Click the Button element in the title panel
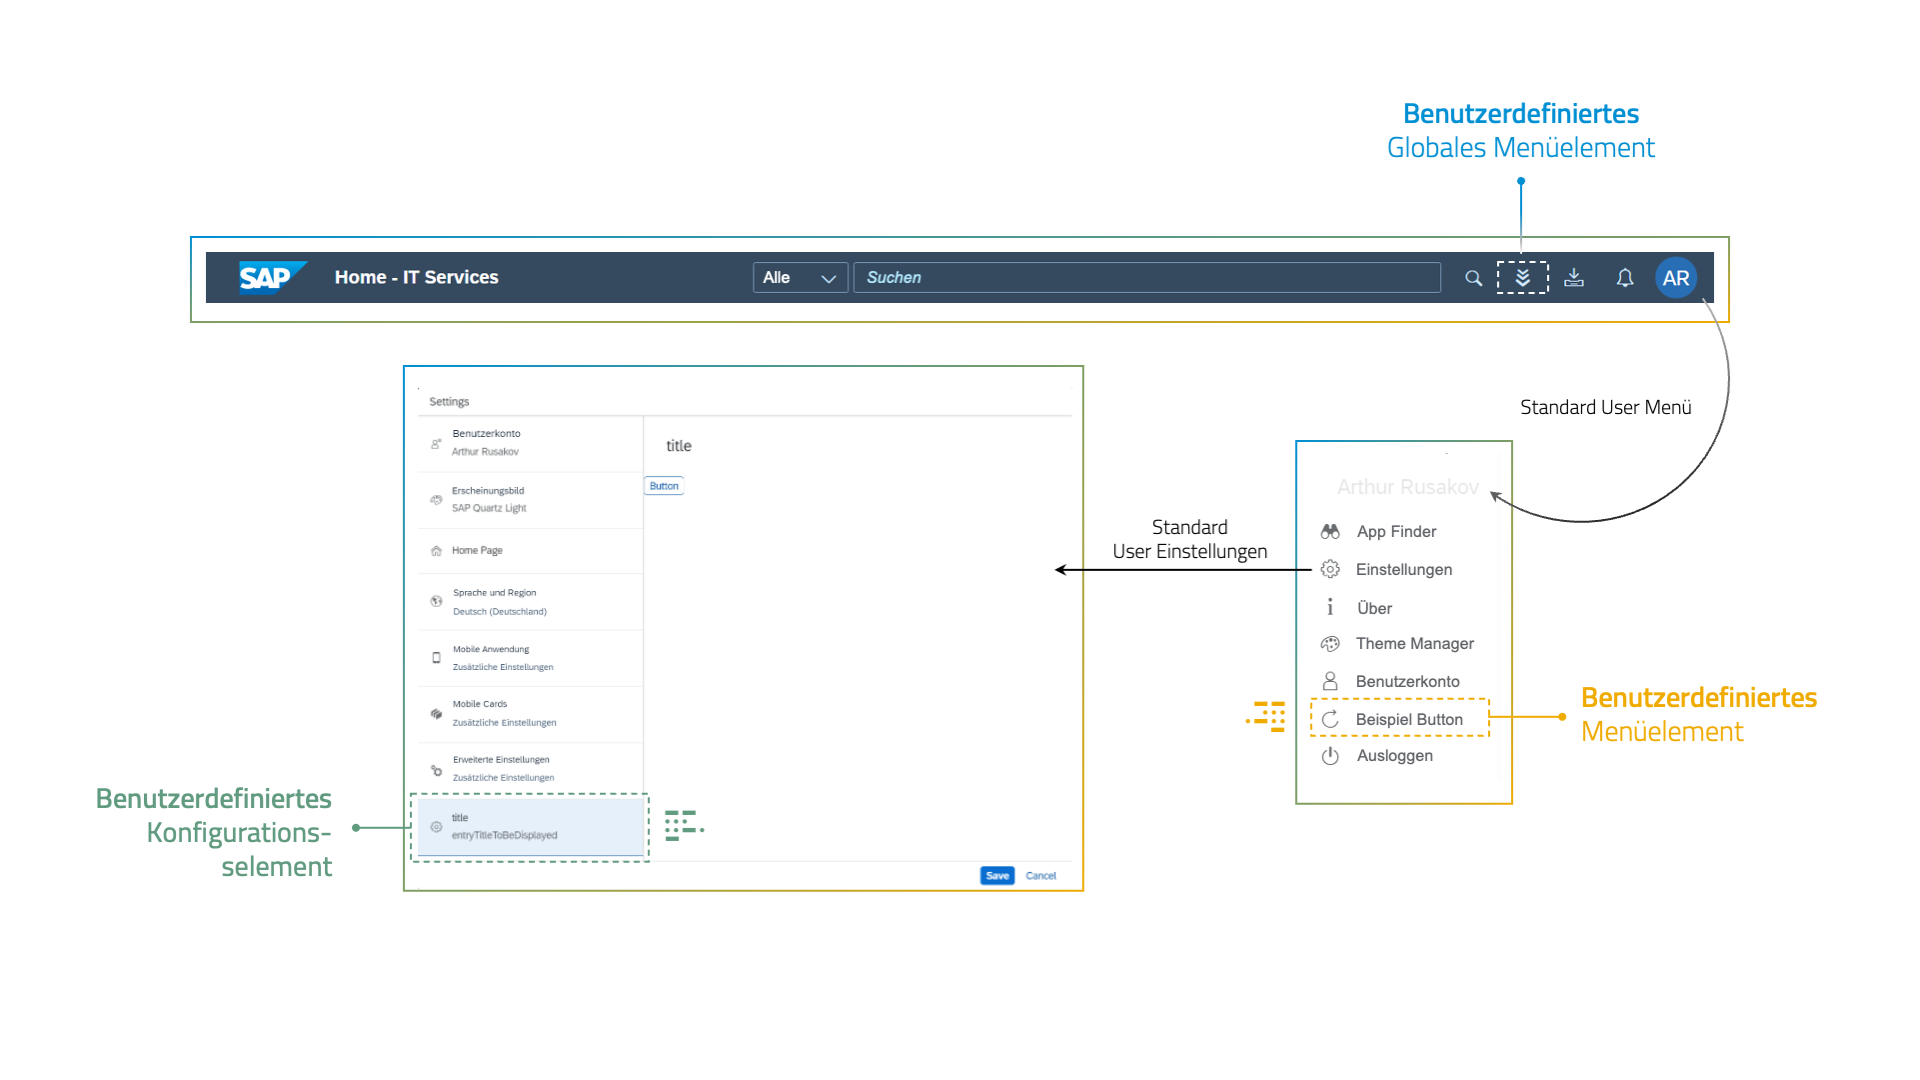This screenshot has width=1920, height=1080. click(663, 485)
